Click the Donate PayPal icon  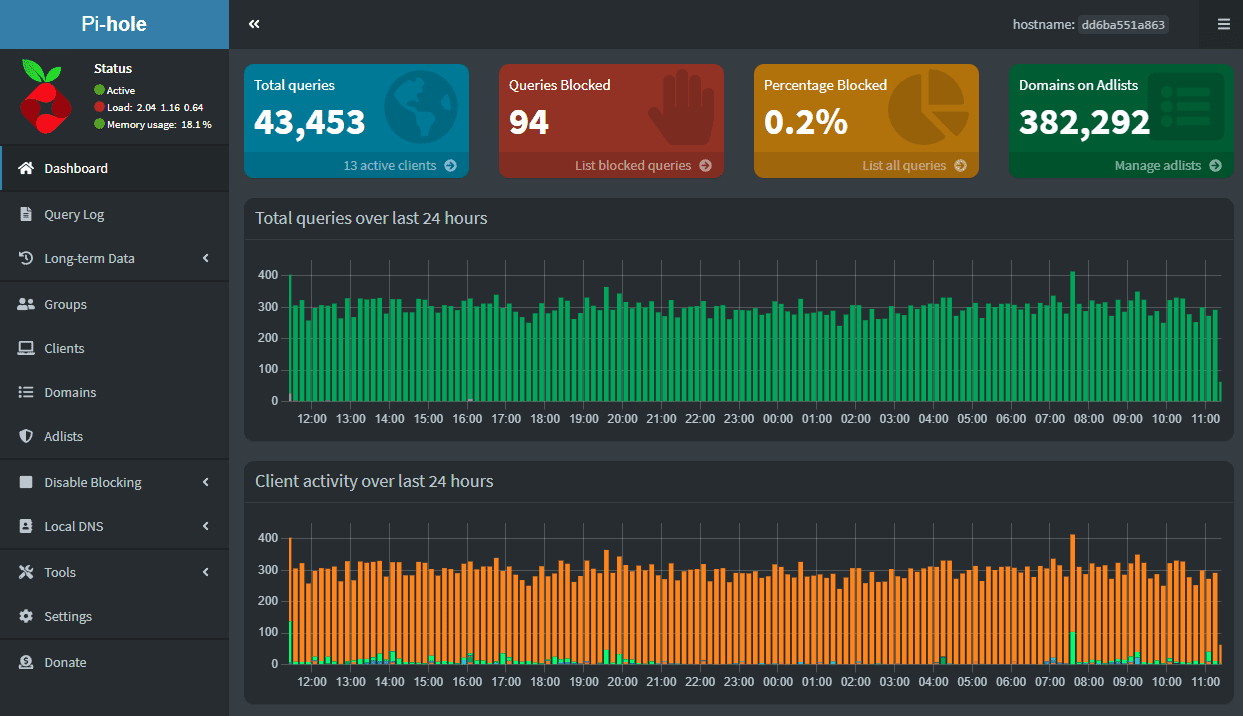(x=26, y=662)
